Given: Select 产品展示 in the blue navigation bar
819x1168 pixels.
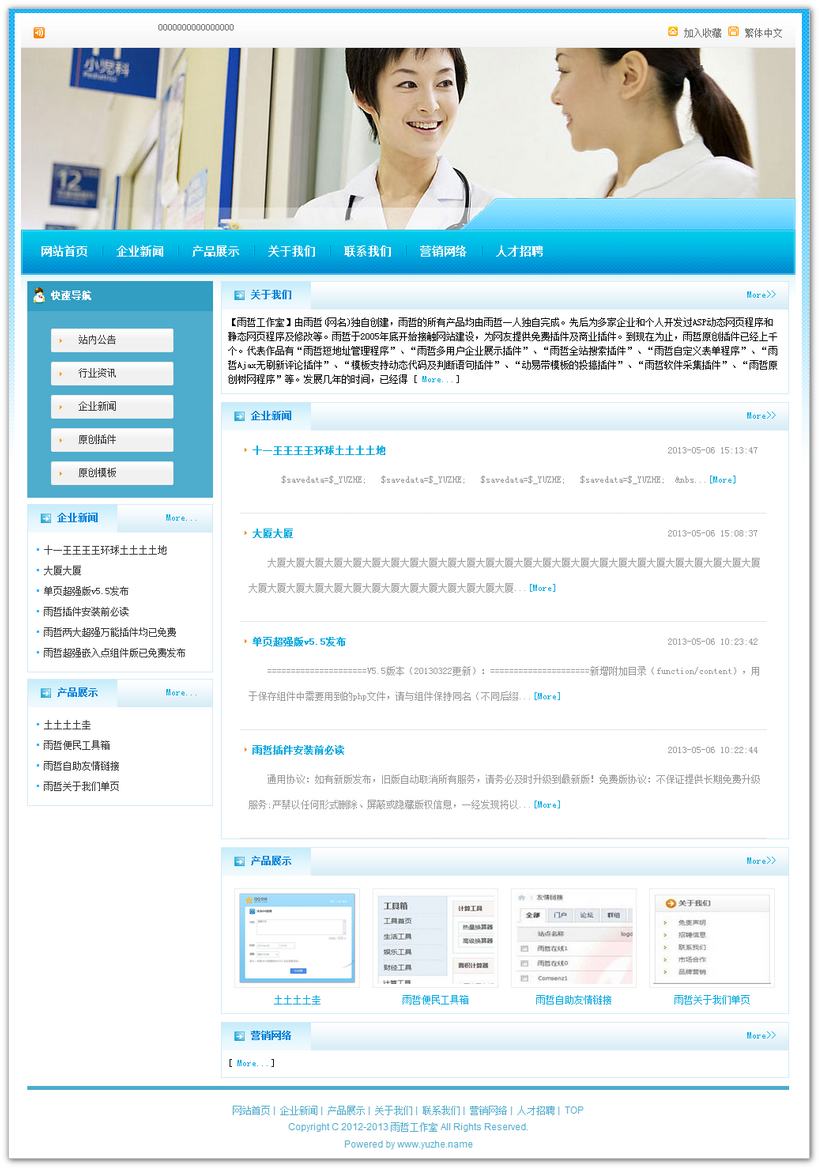Looking at the screenshot, I should pyautogui.click(x=215, y=251).
